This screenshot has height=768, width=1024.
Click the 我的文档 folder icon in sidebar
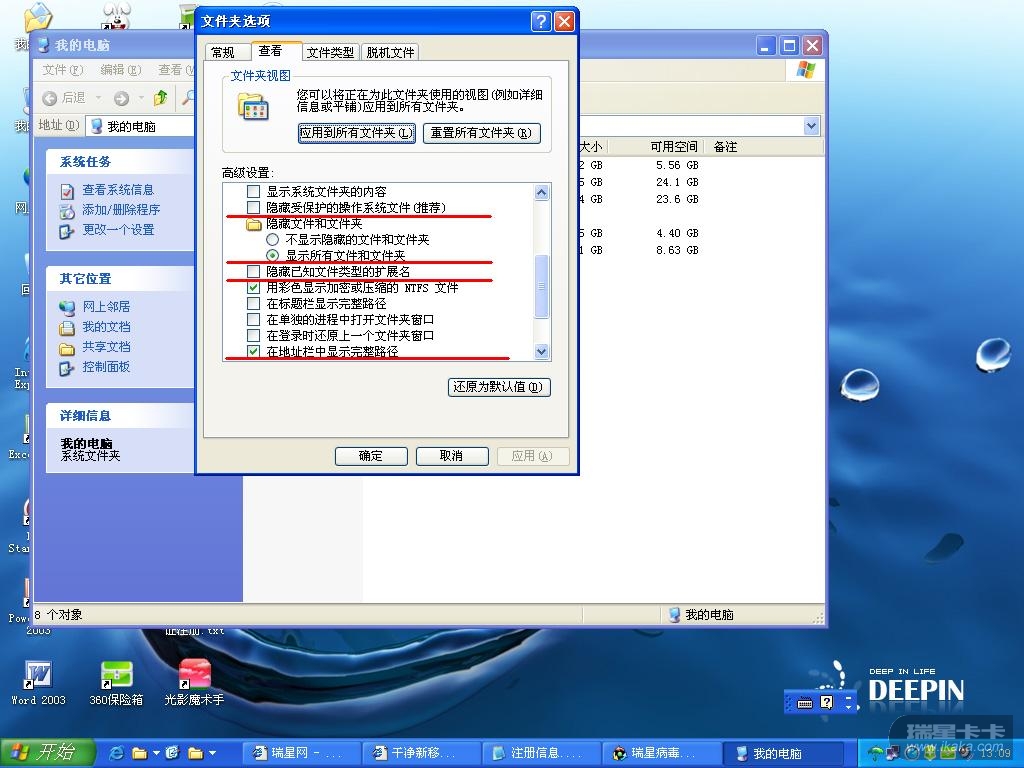[67, 327]
